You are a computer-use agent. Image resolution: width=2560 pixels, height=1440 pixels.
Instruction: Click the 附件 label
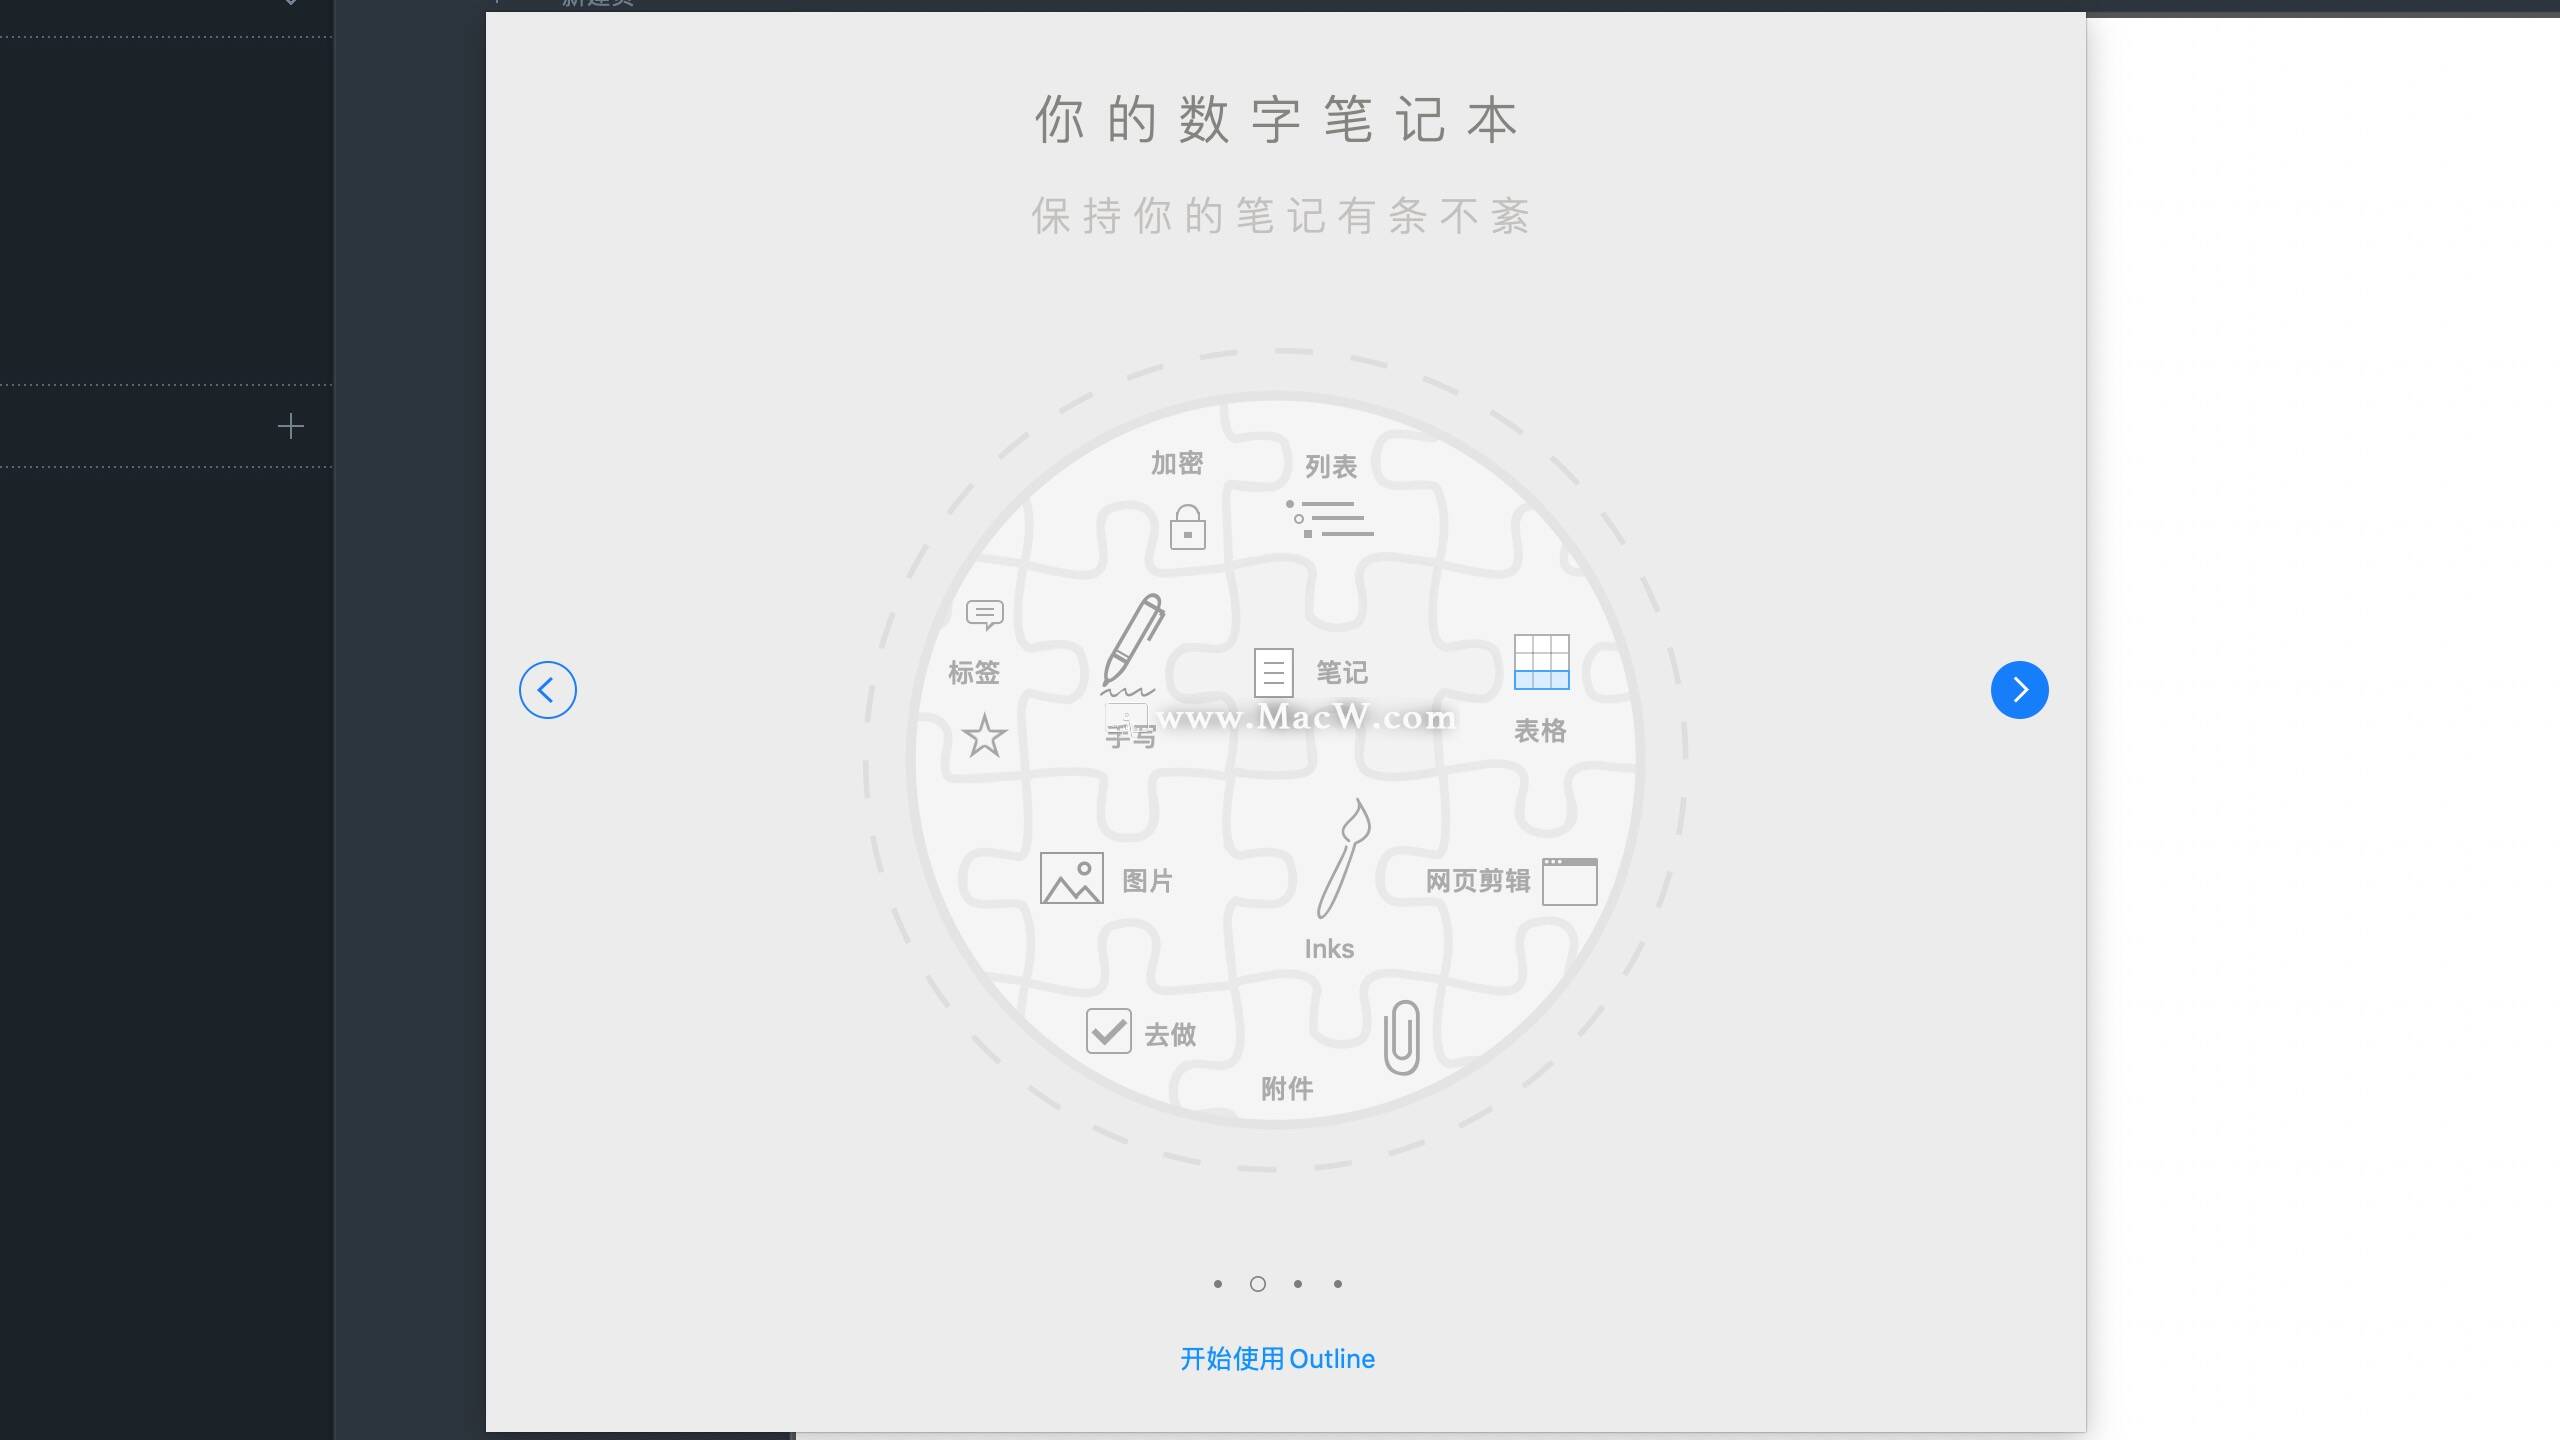[1286, 1088]
